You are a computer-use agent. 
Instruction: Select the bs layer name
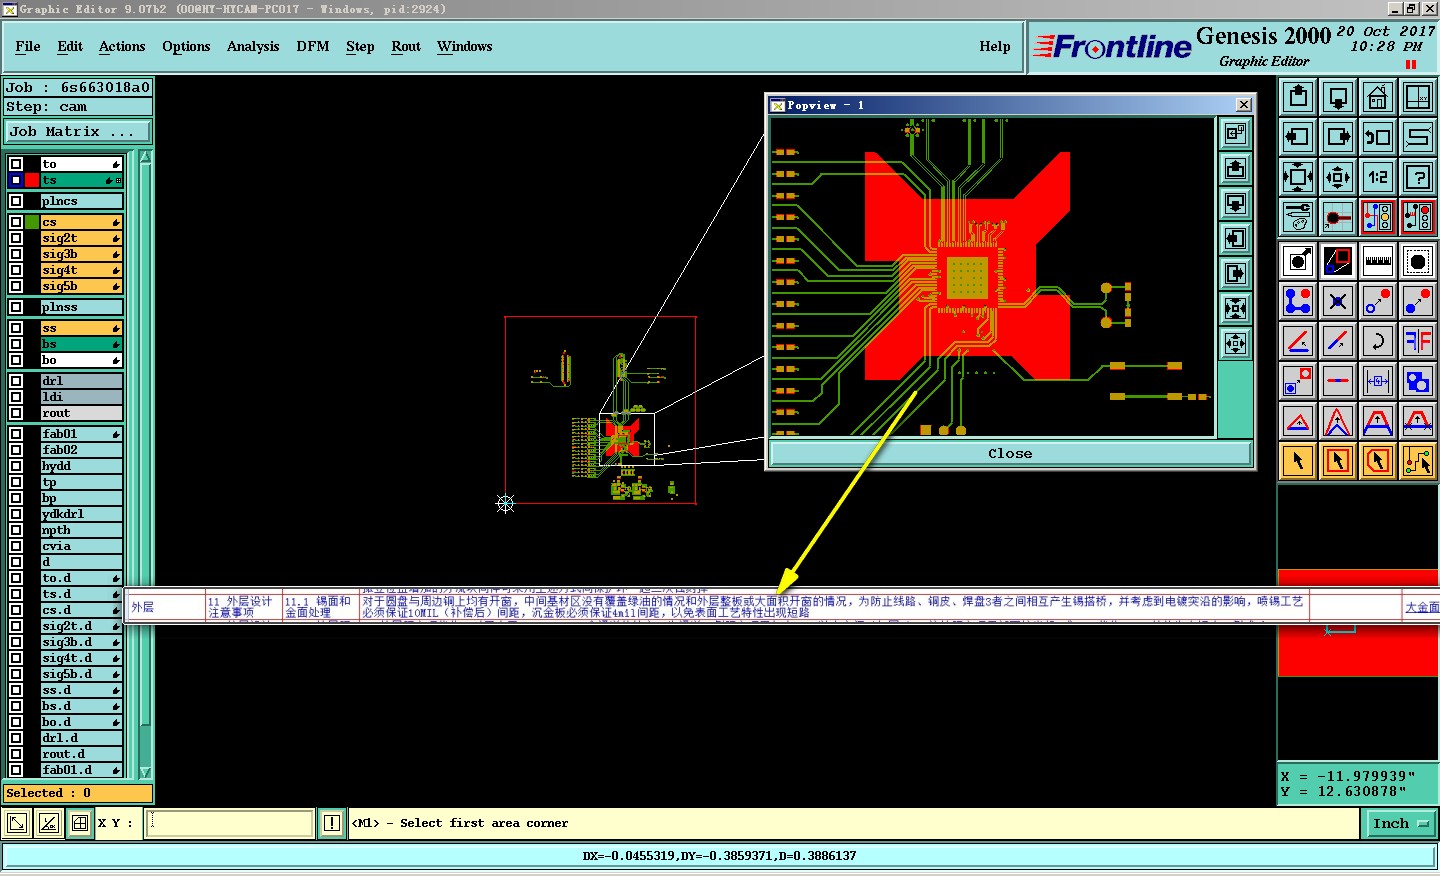[x=81, y=344]
